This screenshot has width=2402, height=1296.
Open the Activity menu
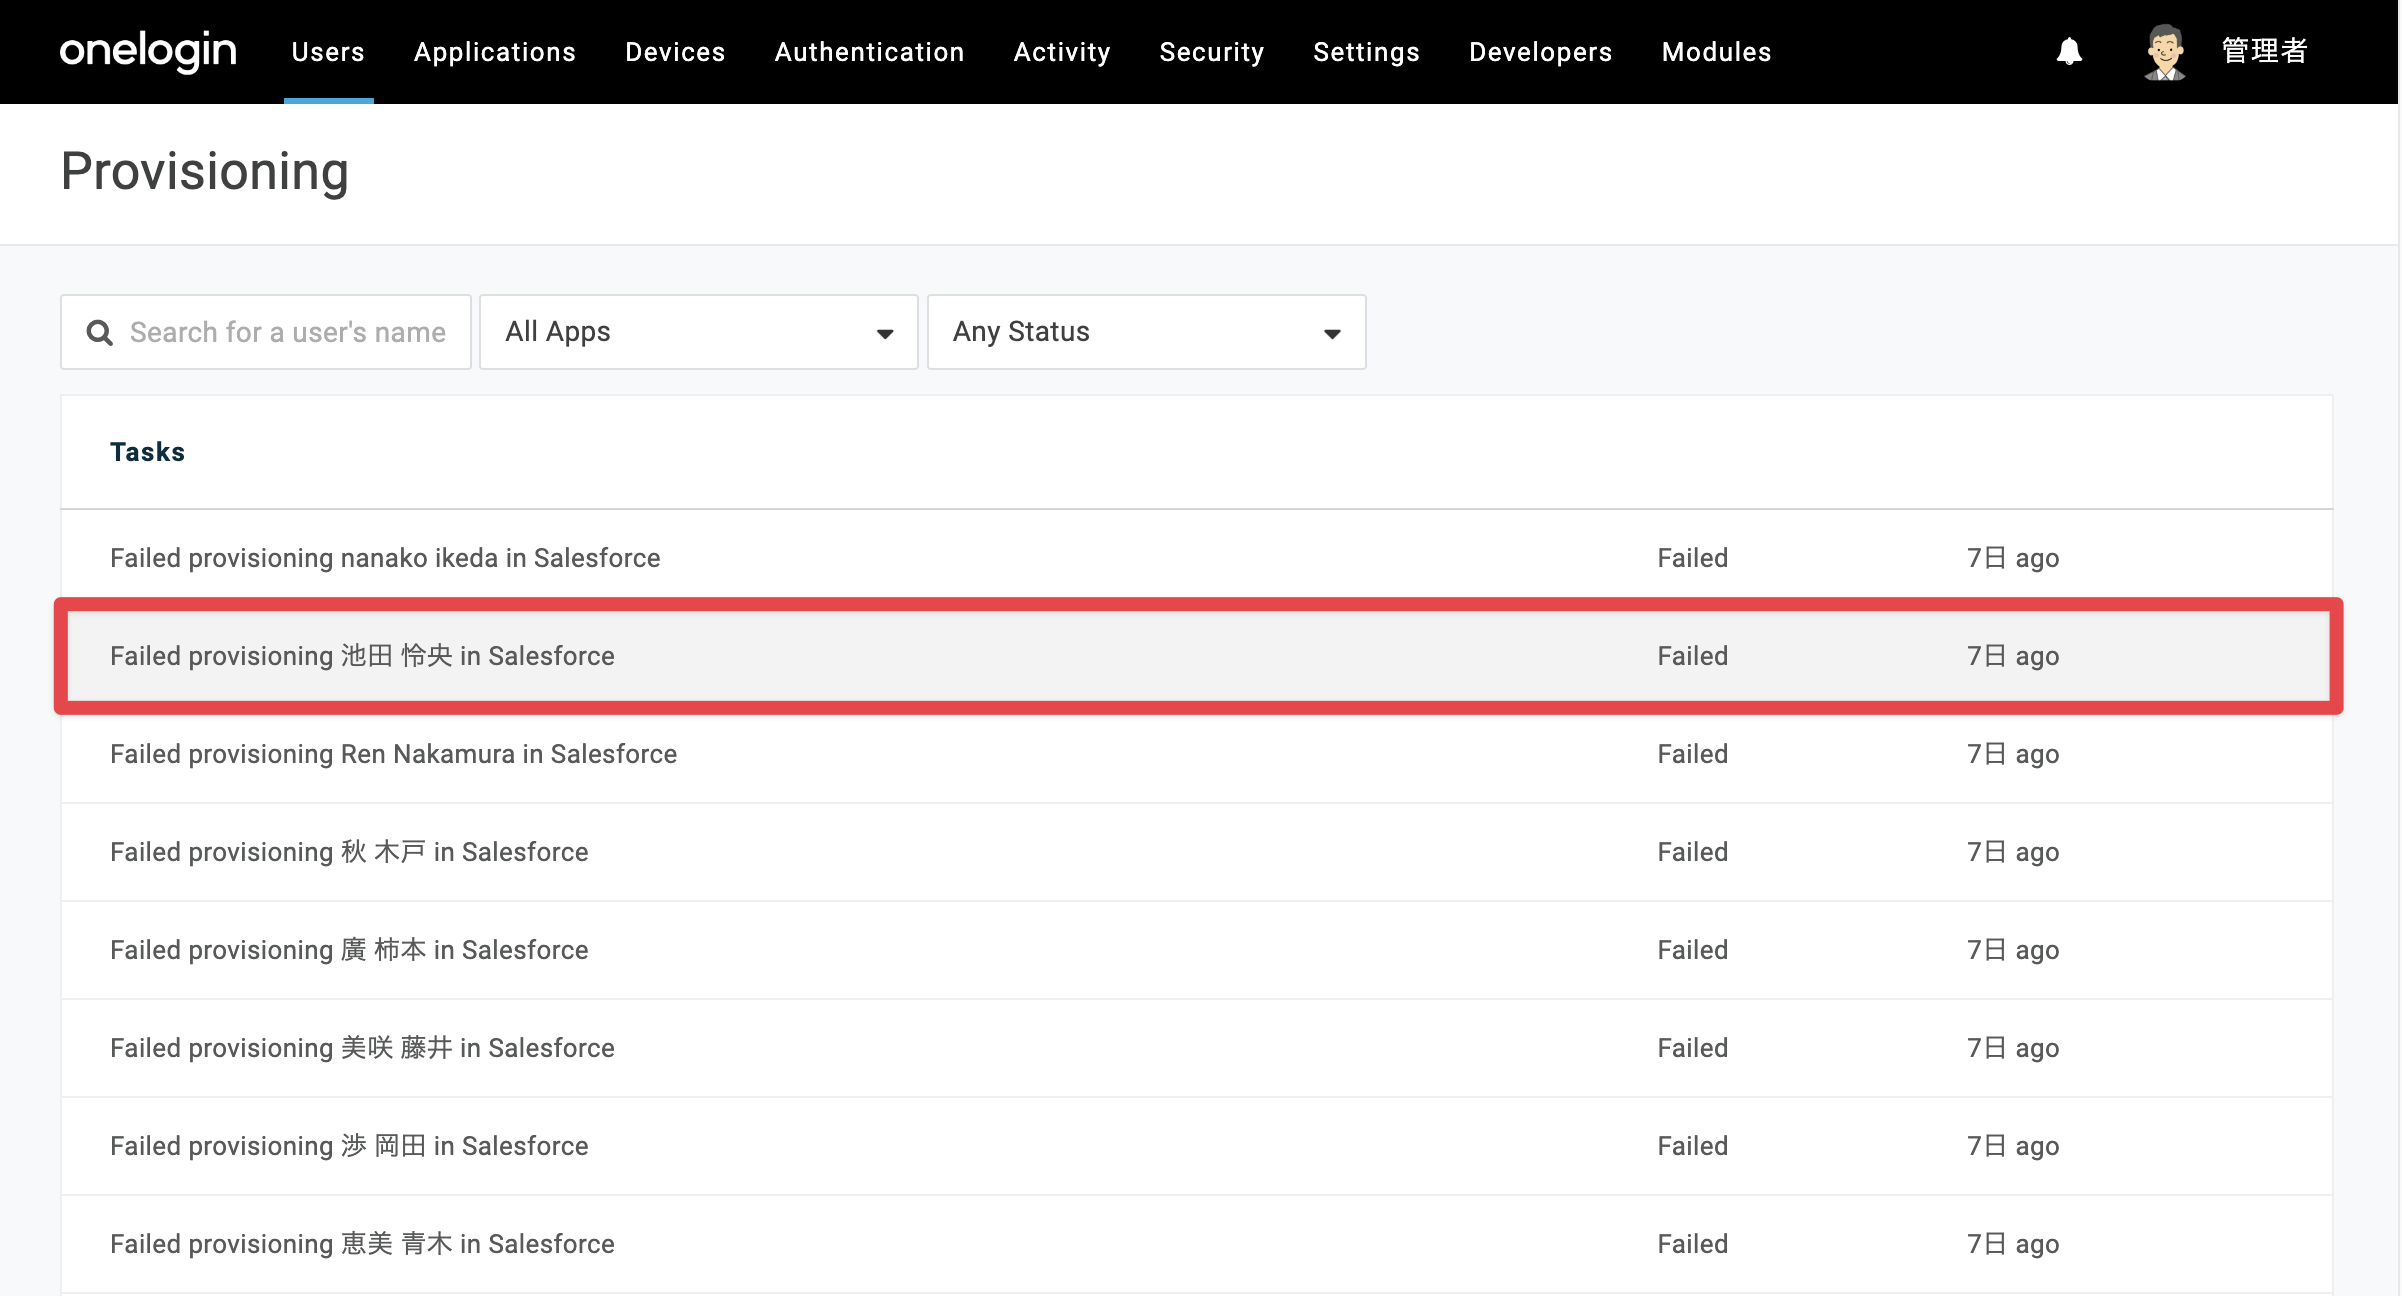(x=1062, y=52)
